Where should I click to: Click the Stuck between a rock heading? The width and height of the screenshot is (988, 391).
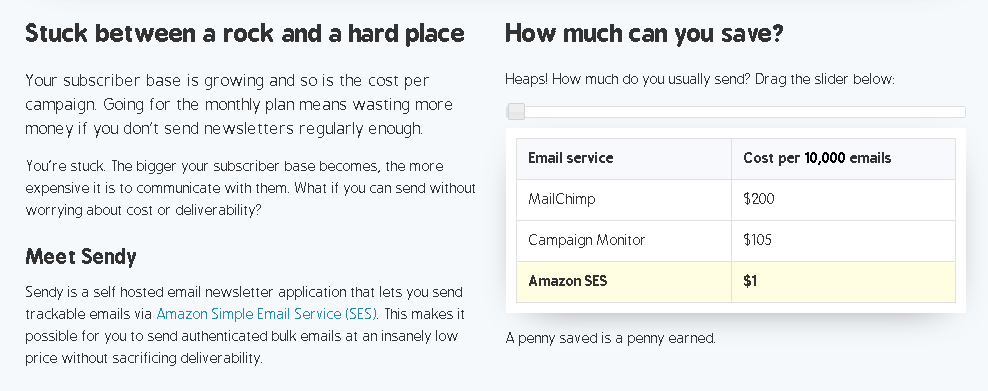[x=244, y=33]
